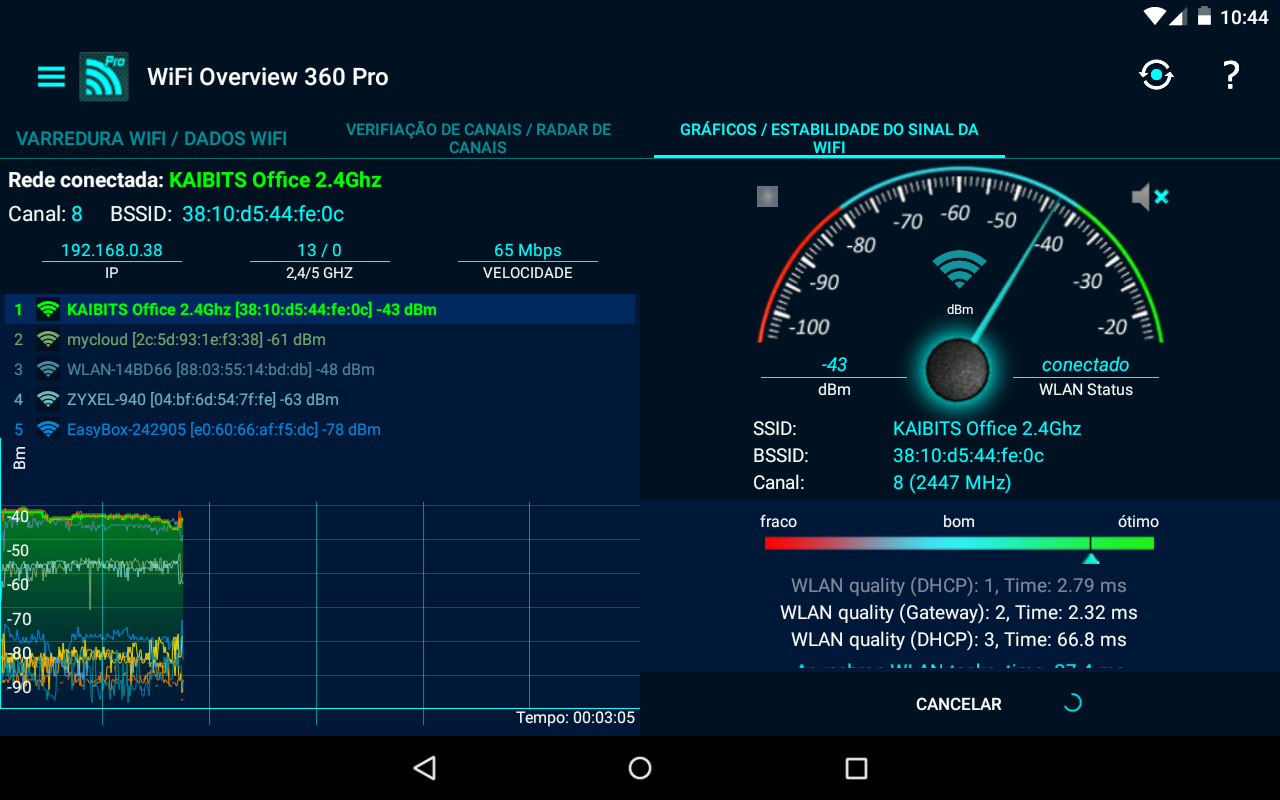Image resolution: width=1280 pixels, height=800 pixels.
Task: Tap the loading spinner beside CANCELAR
Action: click(x=1072, y=703)
